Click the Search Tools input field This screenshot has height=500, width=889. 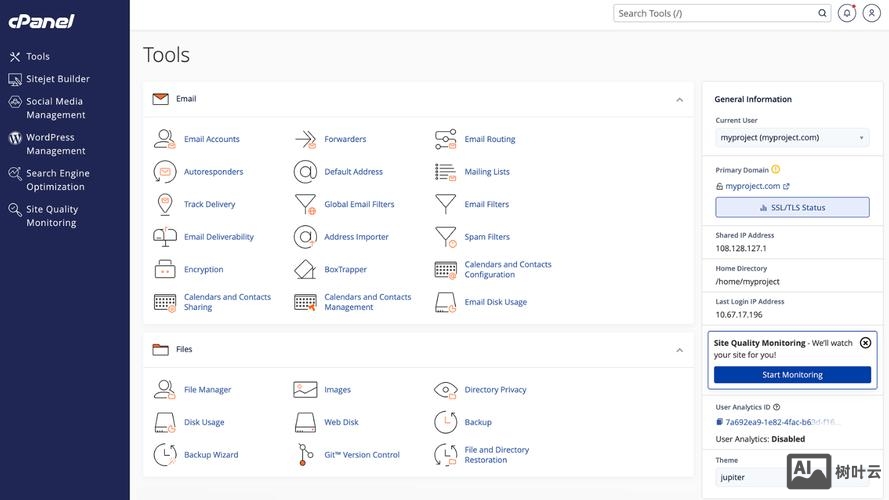715,13
